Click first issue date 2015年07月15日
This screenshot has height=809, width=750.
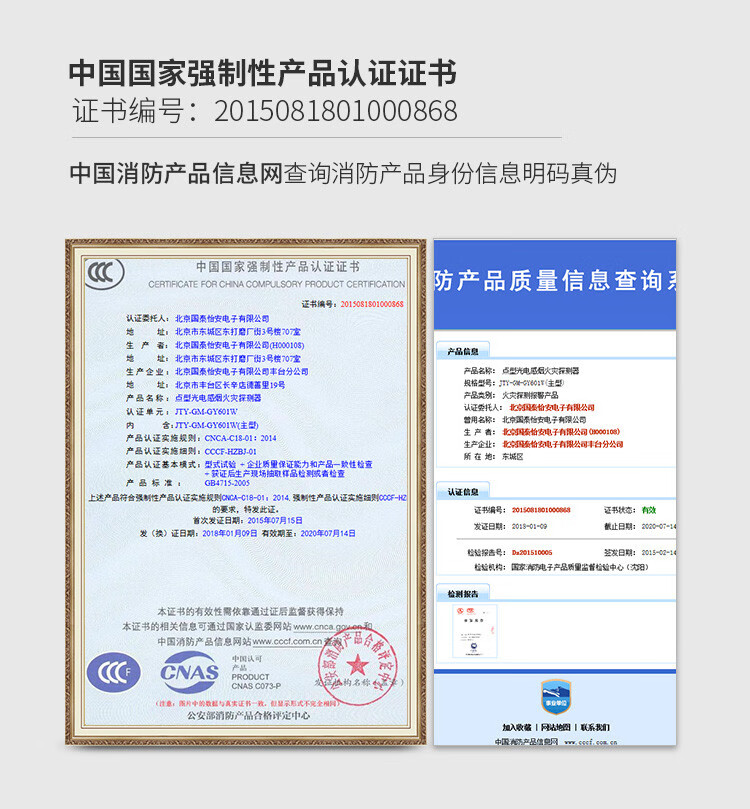point(275,520)
